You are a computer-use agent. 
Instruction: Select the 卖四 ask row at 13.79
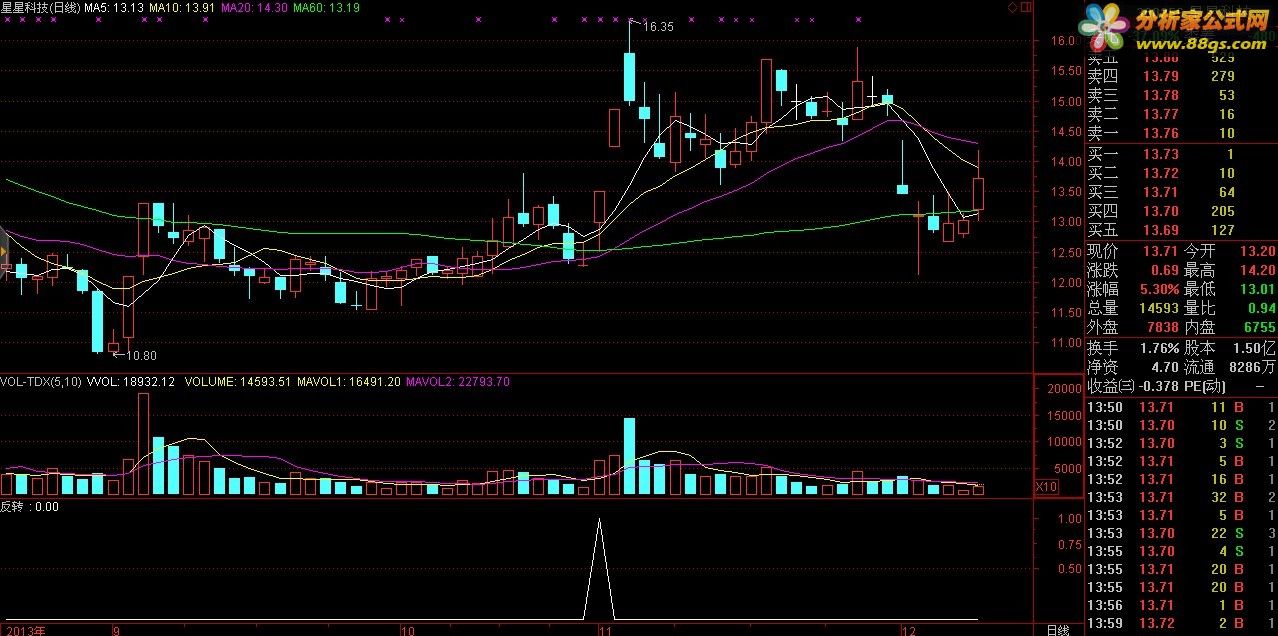(x=1181, y=76)
